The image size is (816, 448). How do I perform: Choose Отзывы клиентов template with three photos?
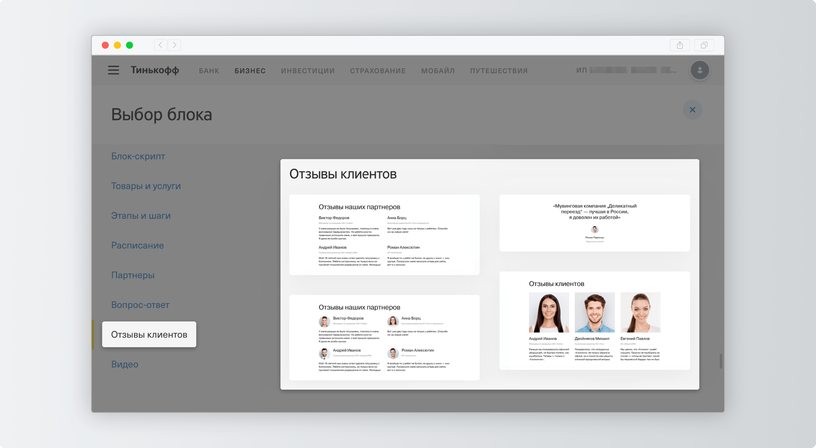point(594,321)
